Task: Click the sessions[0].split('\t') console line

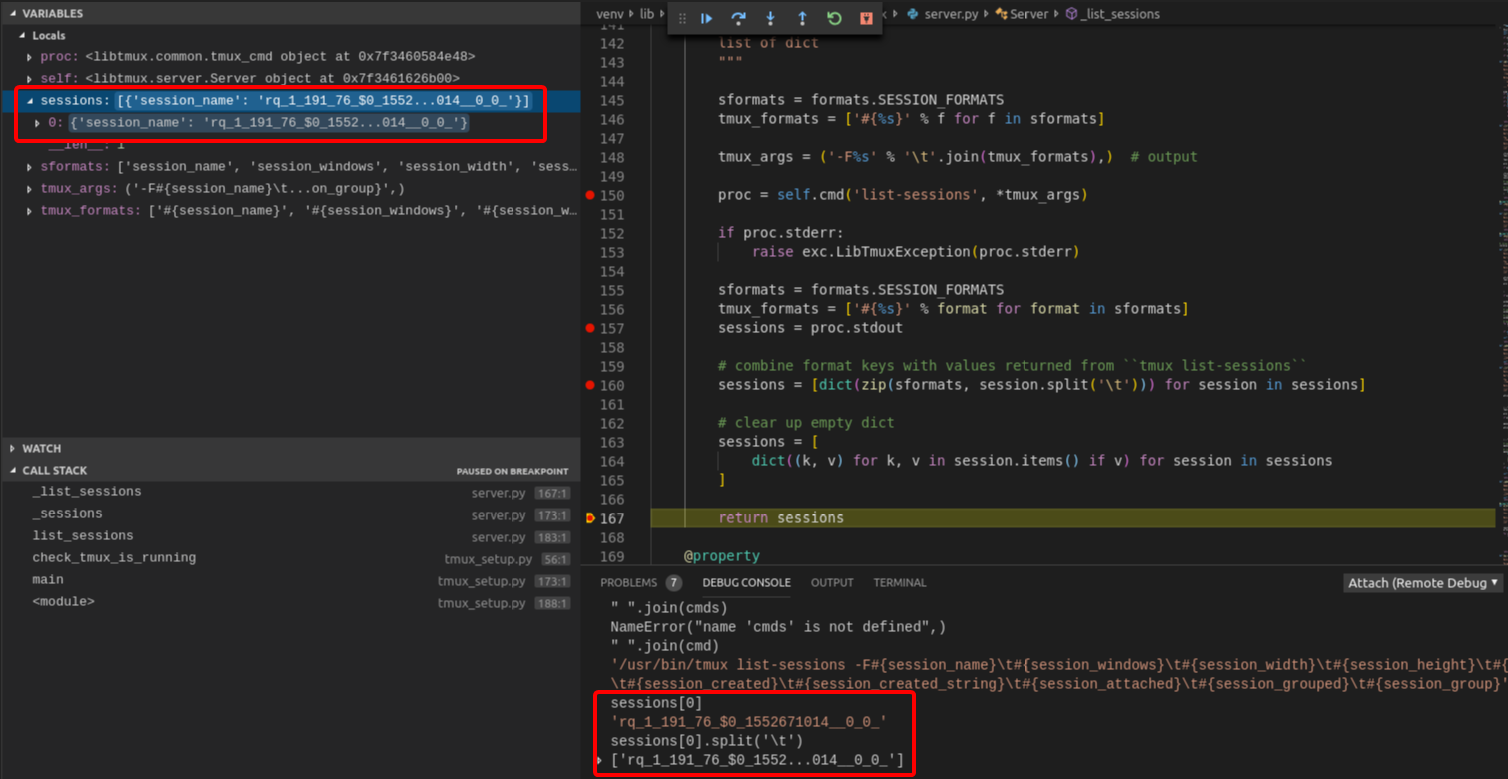Action: point(706,741)
